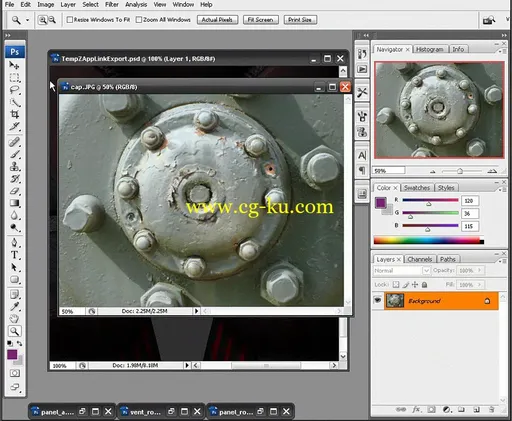
Task: Select the Lasso tool
Action: (14, 90)
